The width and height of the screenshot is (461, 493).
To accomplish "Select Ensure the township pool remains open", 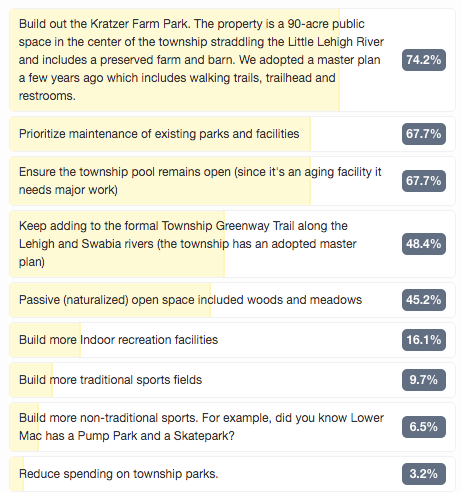I will pos(232,181).
